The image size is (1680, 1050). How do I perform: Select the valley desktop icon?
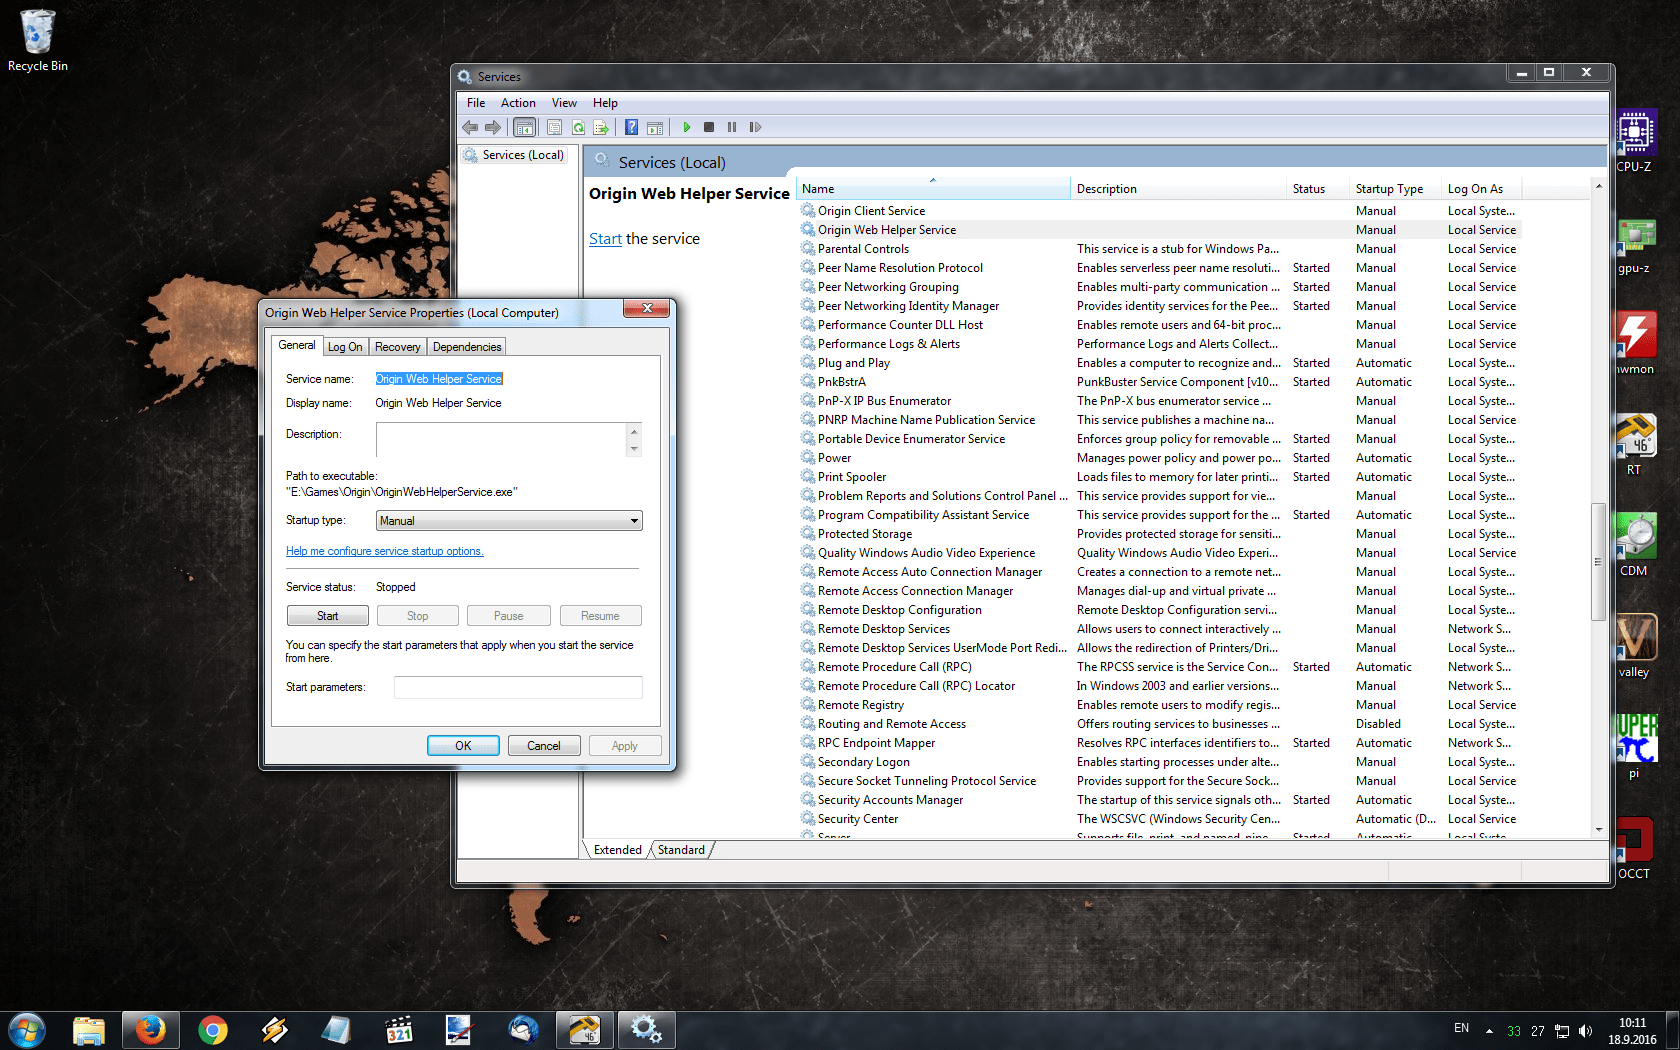point(1634,647)
